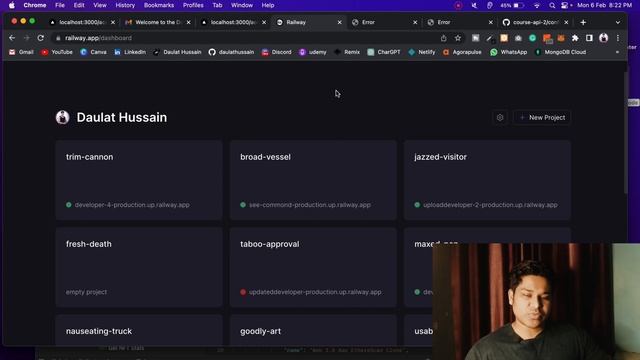This screenshot has height=360, width=640.
Task: Click see-commond-production.up.railway.app link
Action: click(310, 205)
